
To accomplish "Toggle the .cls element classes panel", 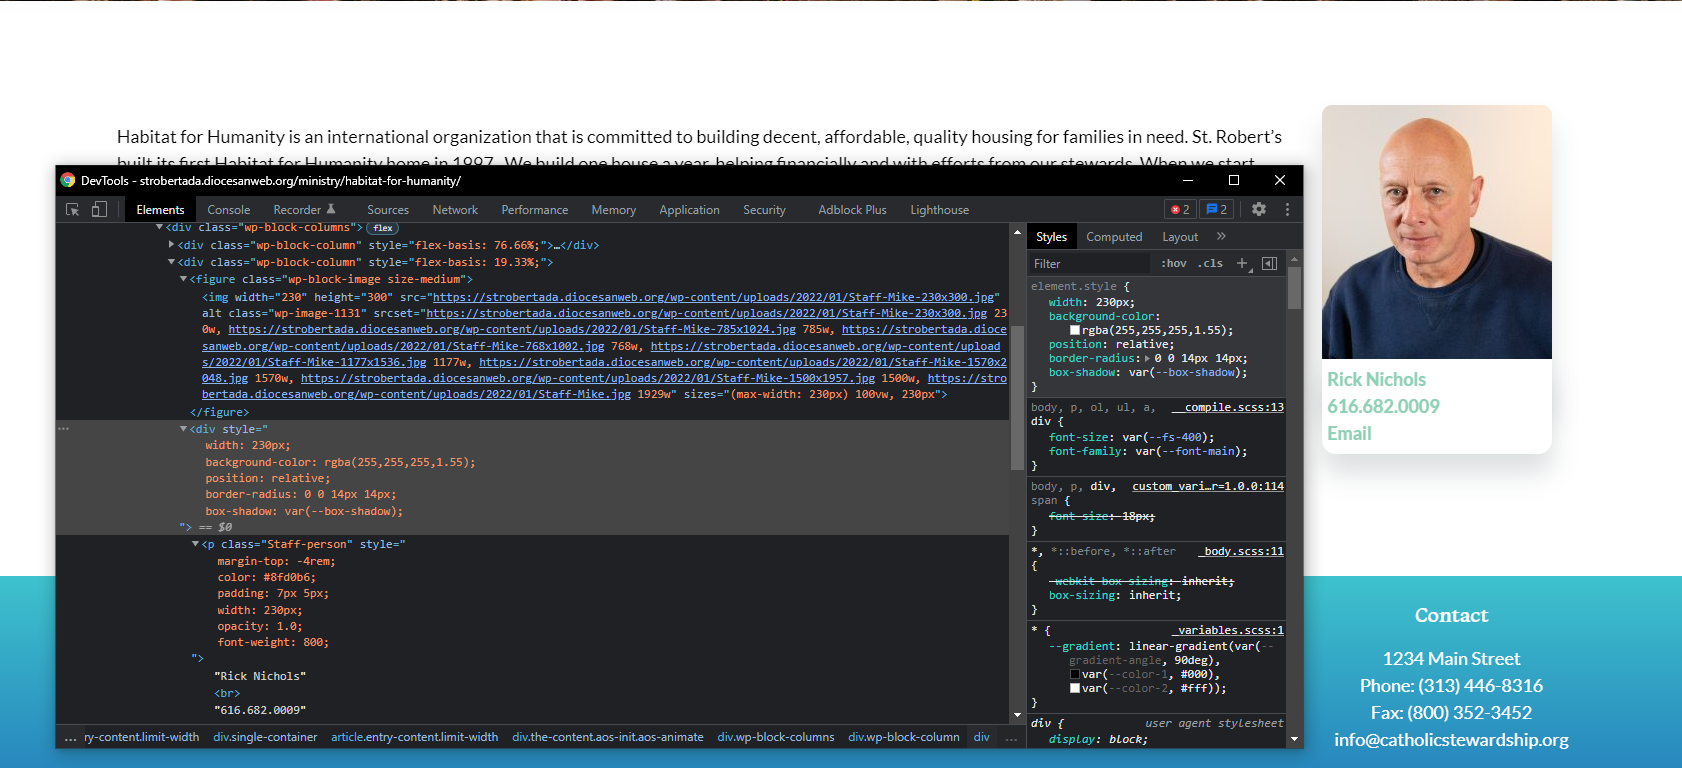I will tap(1210, 263).
